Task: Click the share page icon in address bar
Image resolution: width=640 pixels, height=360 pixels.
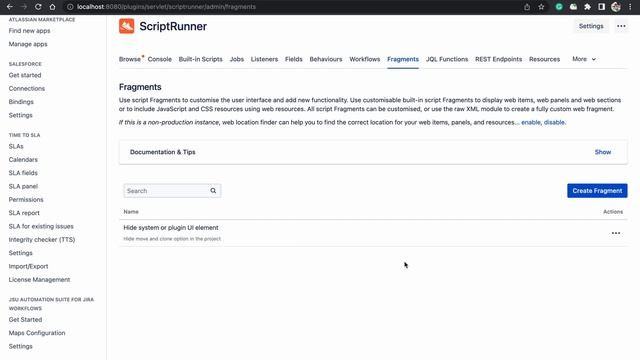Action: [527, 7]
